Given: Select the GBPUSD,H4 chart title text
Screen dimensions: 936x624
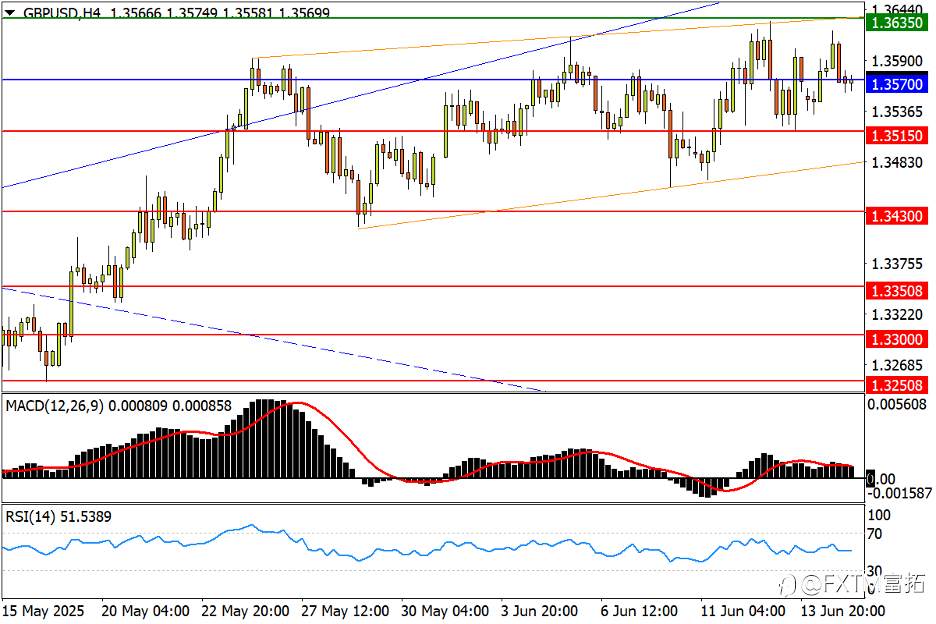Looking at the screenshot, I should pos(61,13).
